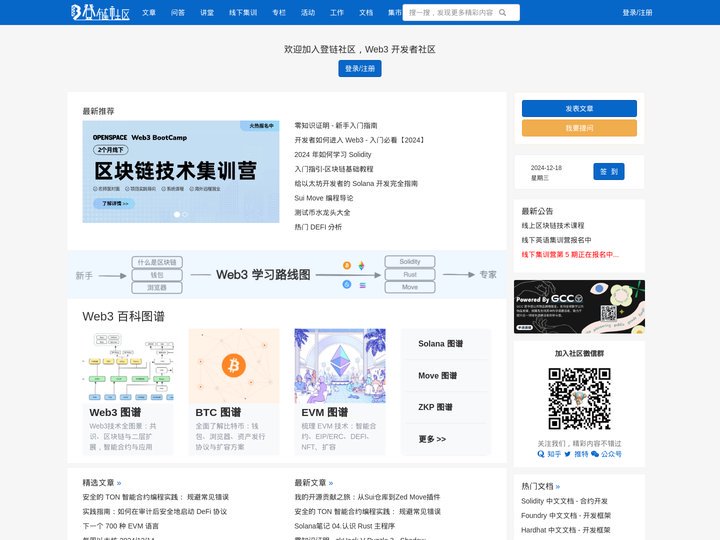
Task: Click the Solana stripes icon in the roadmap banner
Action: [362, 285]
